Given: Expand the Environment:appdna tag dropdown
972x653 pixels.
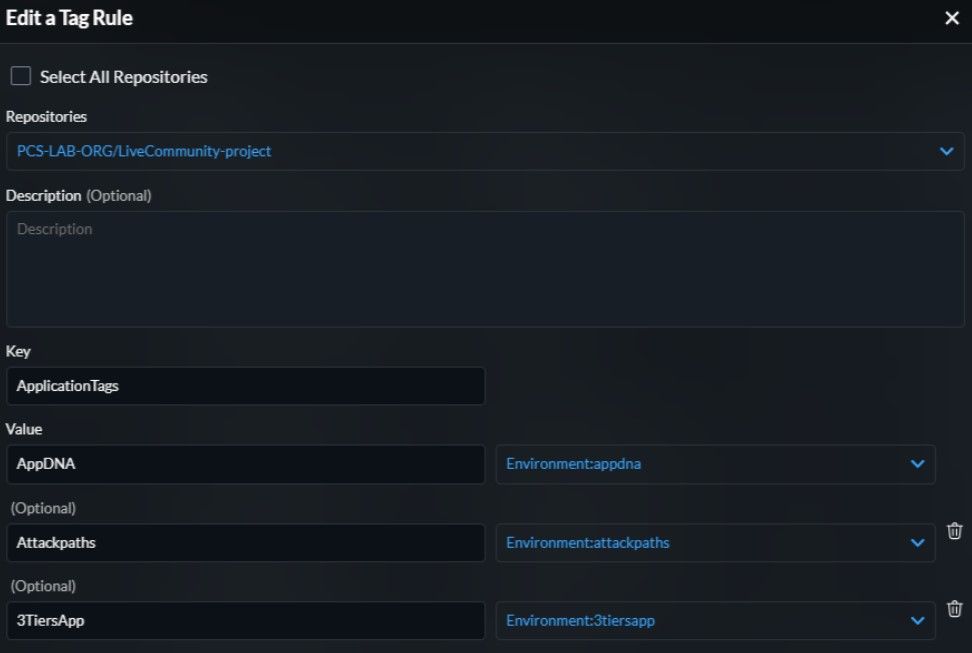Looking at the screenshot, I should (x=700, y=464).
